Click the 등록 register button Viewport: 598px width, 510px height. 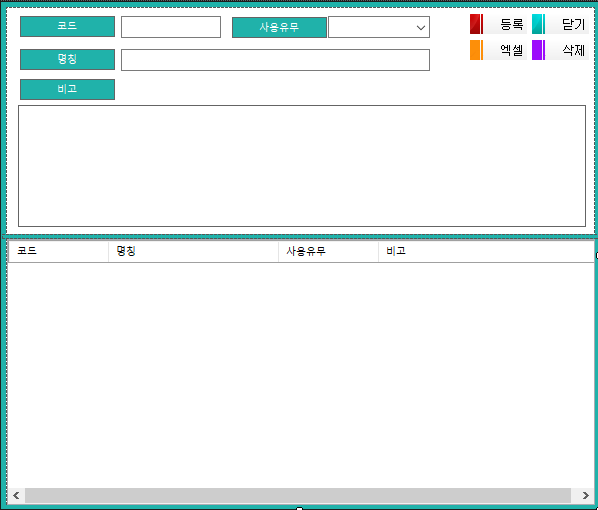pyautogui.click(x=498, y=24)
